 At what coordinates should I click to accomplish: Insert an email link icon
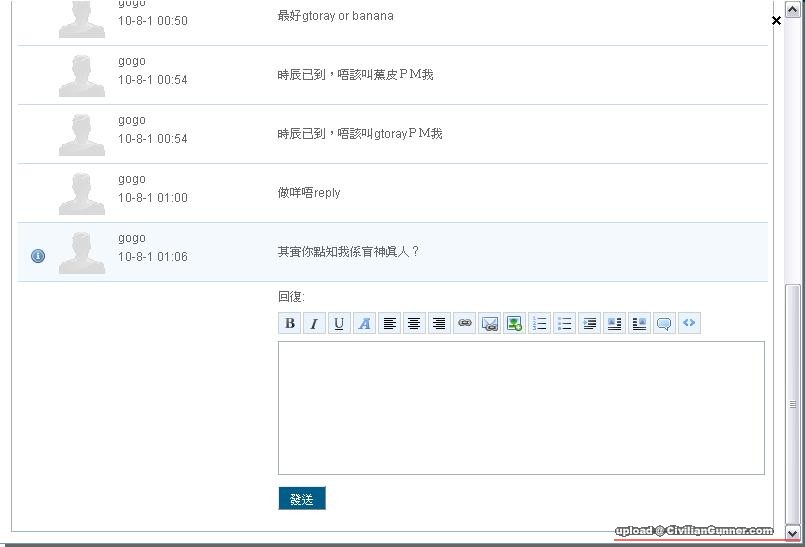(489, 323)
